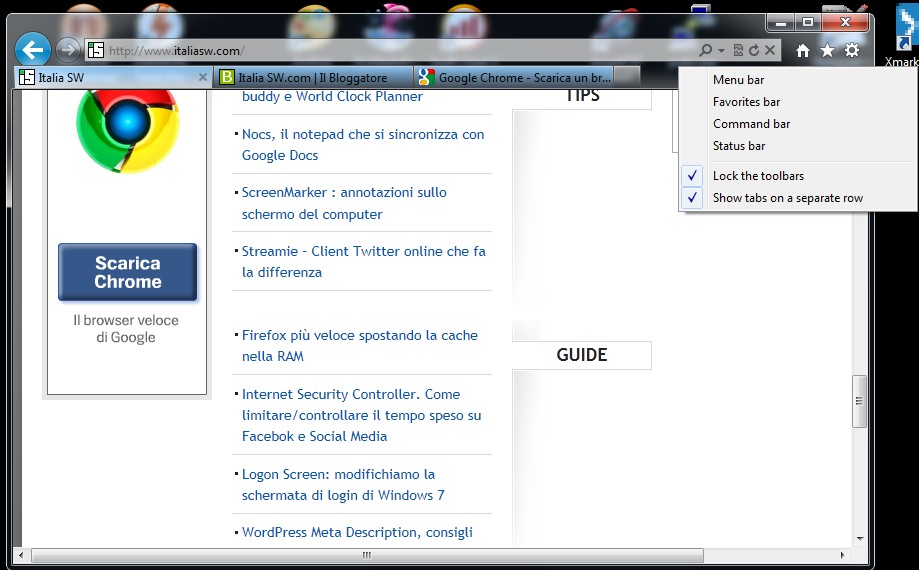The height and width of the screenshot is (570, 919).
Task: Click the search magnifier in the address bar
Action: click(706, 50)
